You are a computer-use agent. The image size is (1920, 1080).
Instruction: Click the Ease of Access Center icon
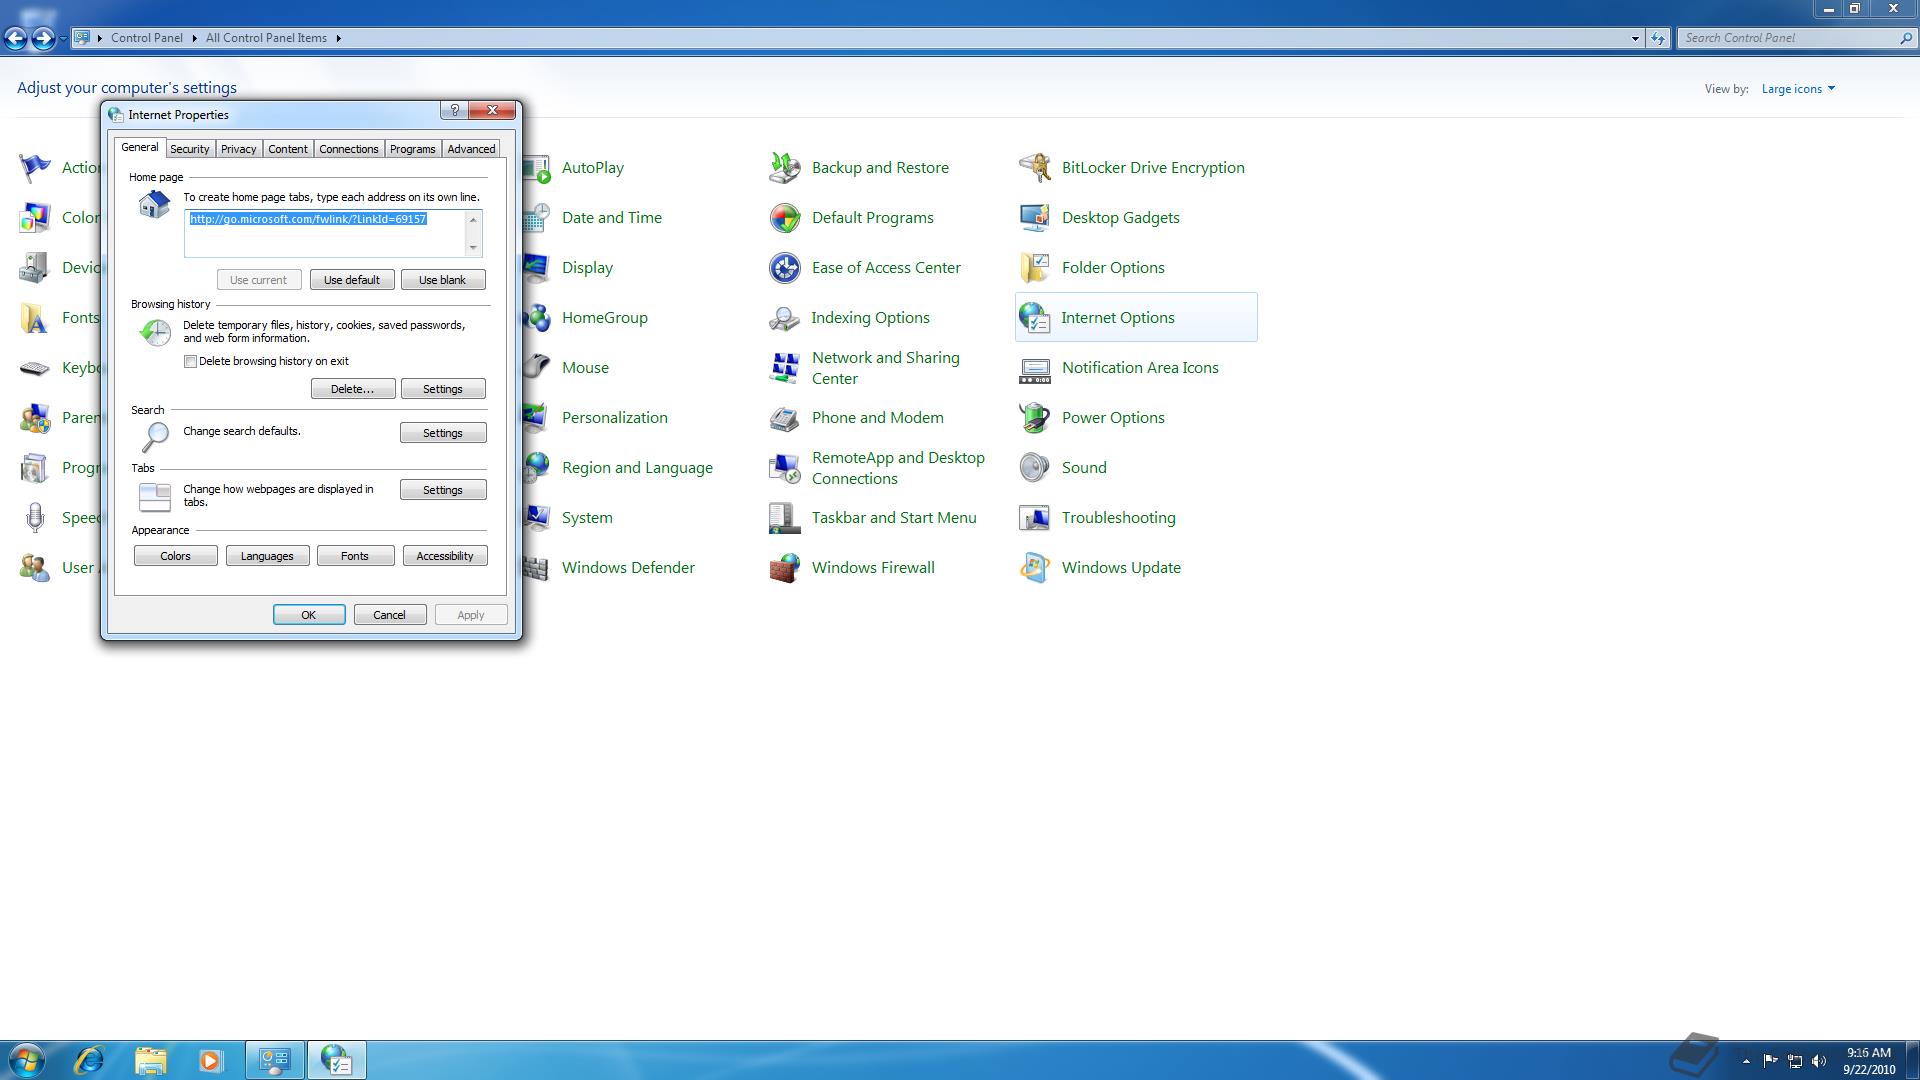pos(785,268)
